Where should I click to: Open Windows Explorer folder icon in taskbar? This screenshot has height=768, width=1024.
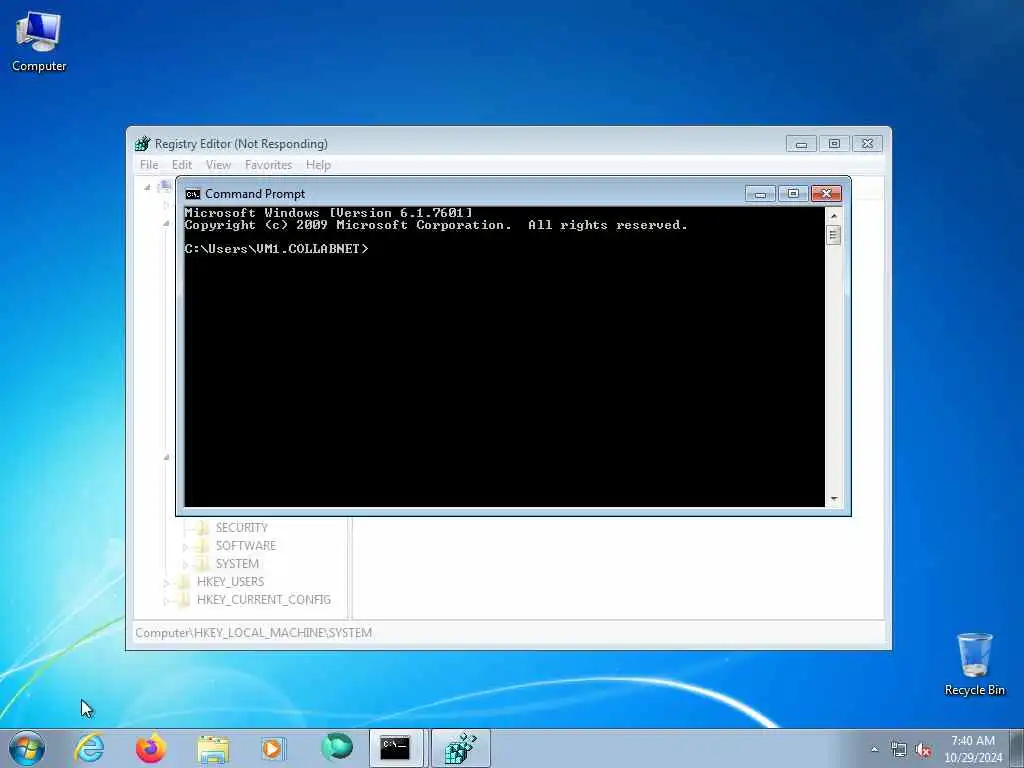coord(213,749)
